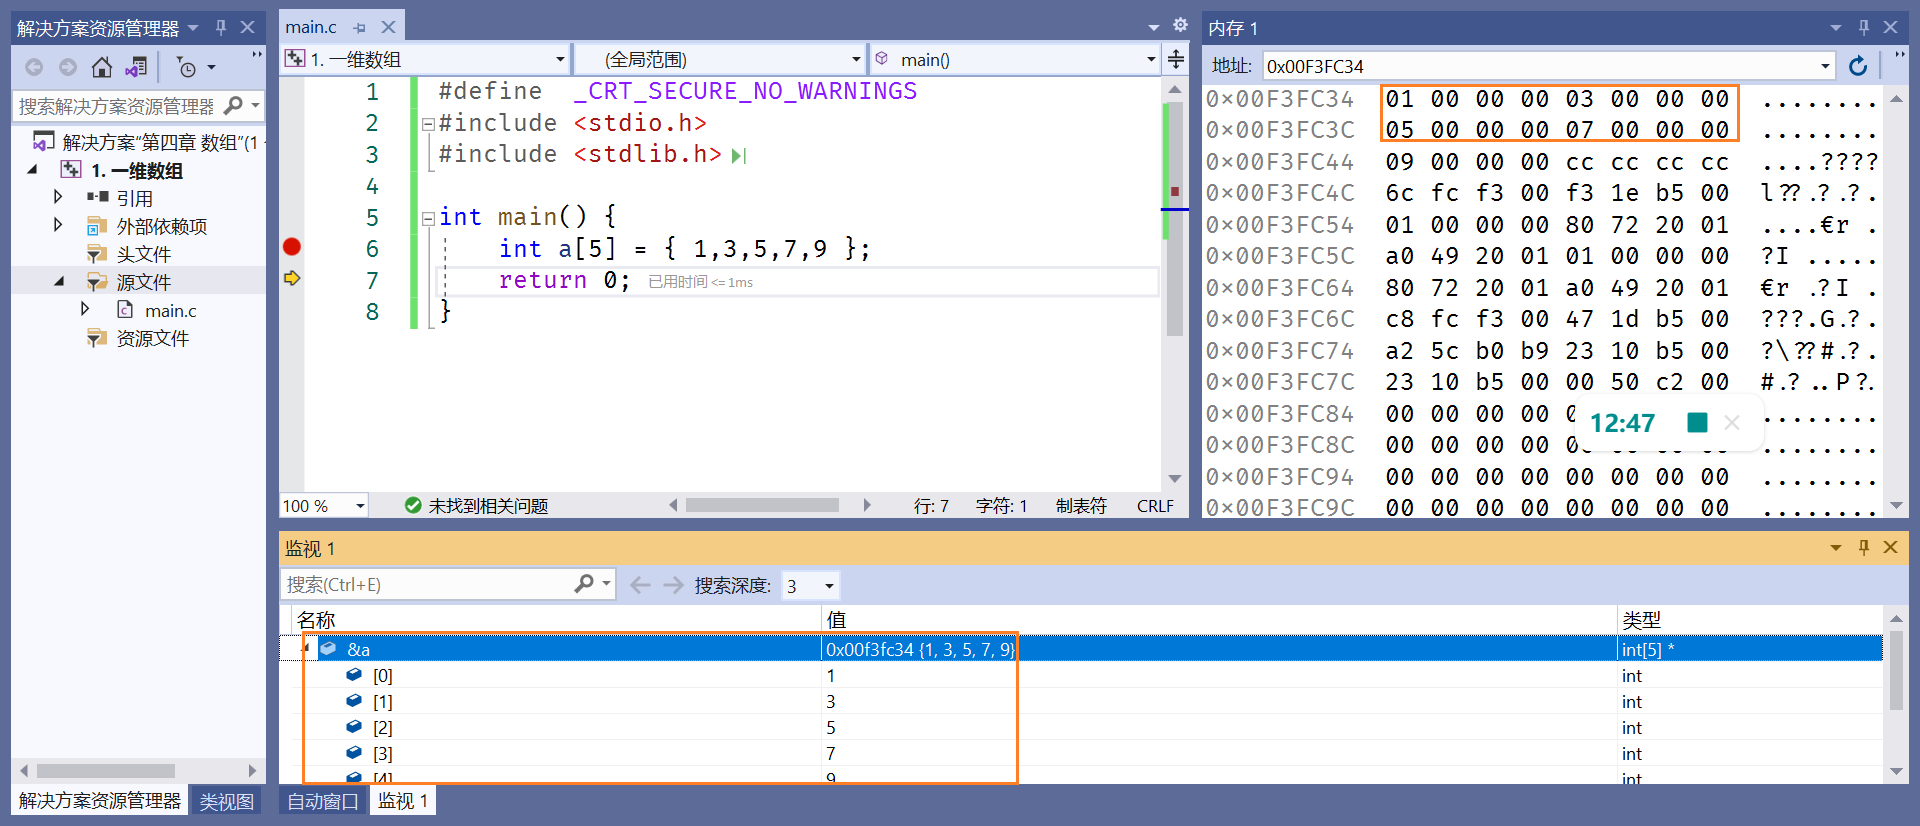Click the Solution Explorer search field

click(x=118, y=105)
